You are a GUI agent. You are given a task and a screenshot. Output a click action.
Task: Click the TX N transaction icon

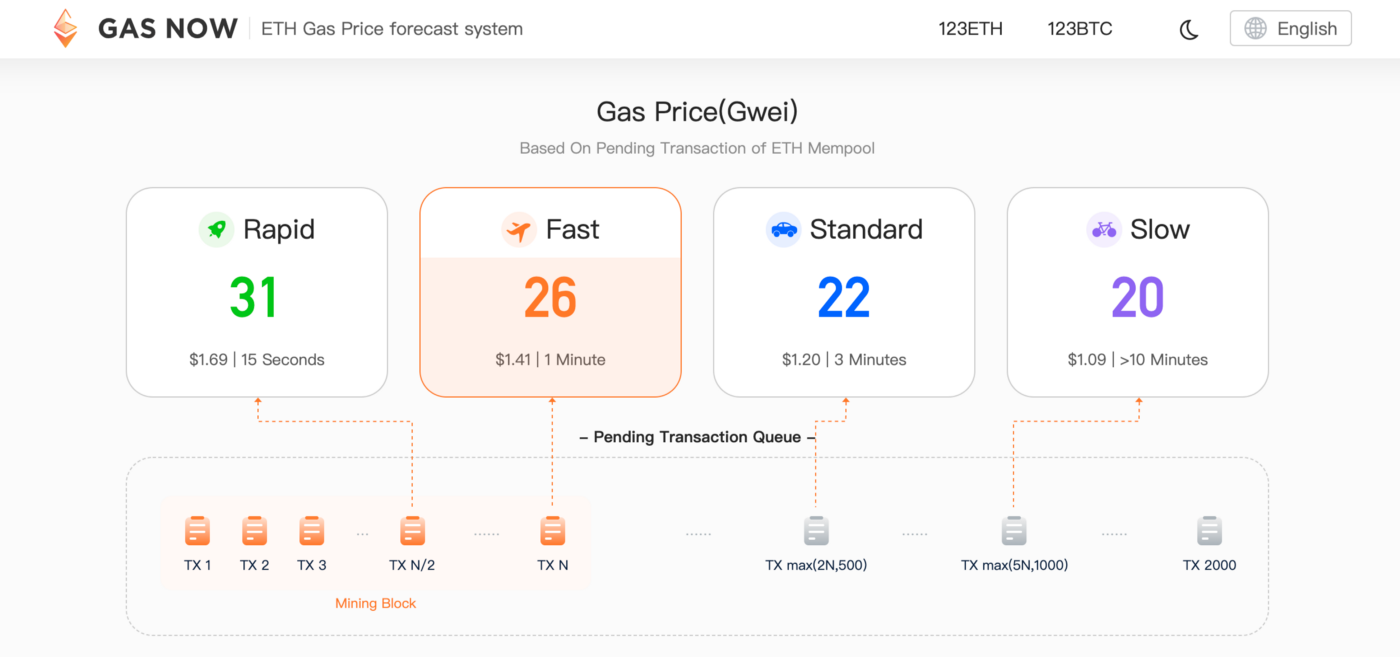553,531
